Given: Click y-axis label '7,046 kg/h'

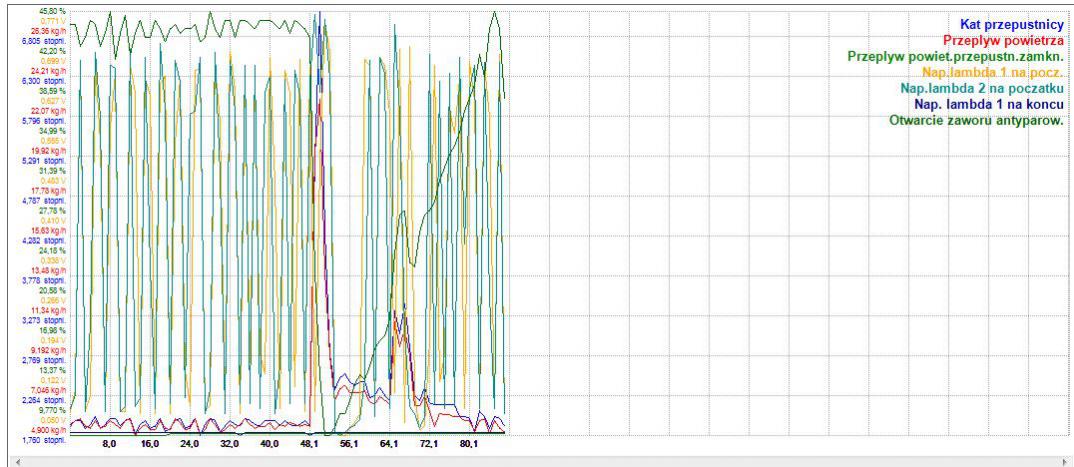Looking at the screenshot, I should pos(48,390).
